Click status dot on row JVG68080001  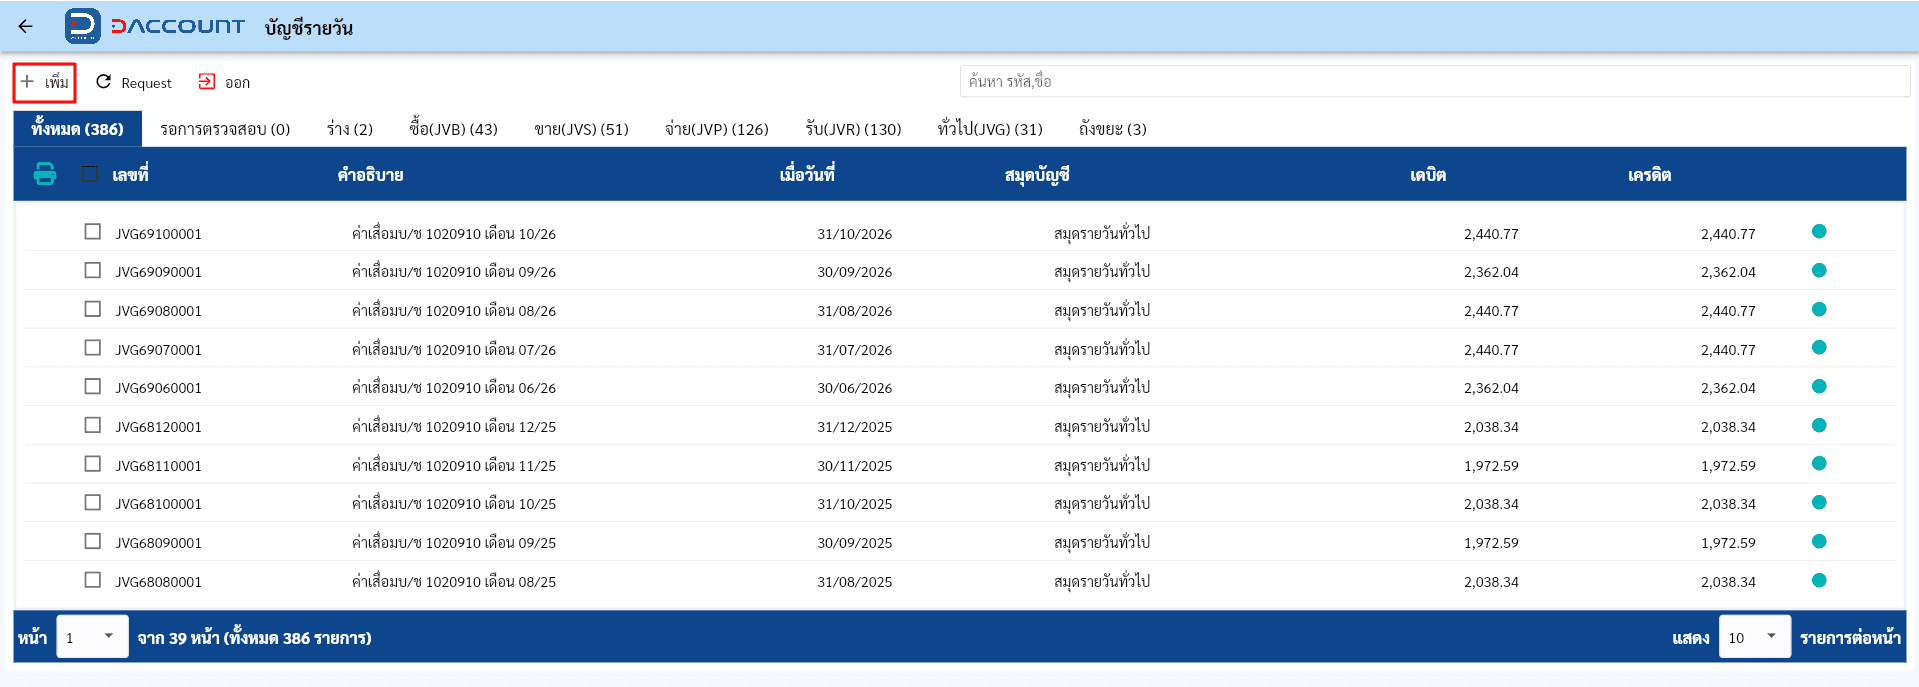(1819, 580)
